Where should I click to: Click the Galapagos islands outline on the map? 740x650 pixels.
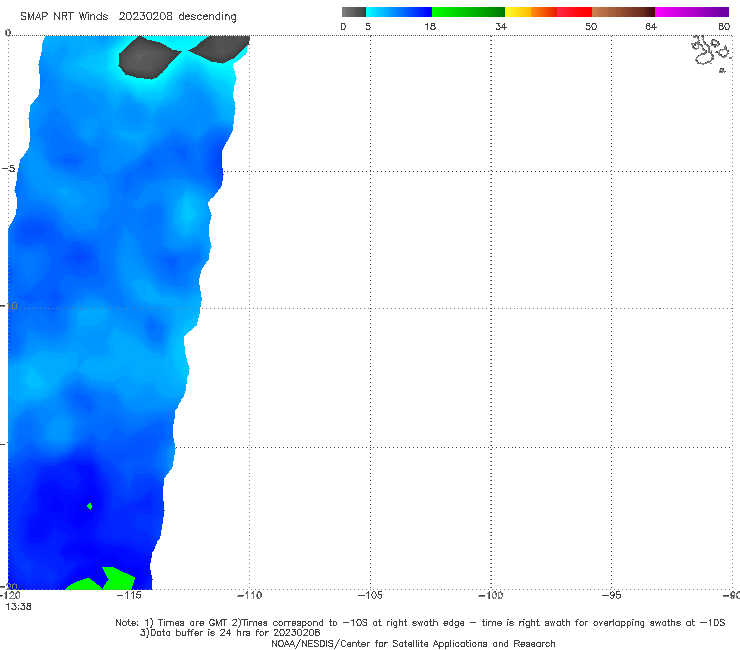[711, 52]
